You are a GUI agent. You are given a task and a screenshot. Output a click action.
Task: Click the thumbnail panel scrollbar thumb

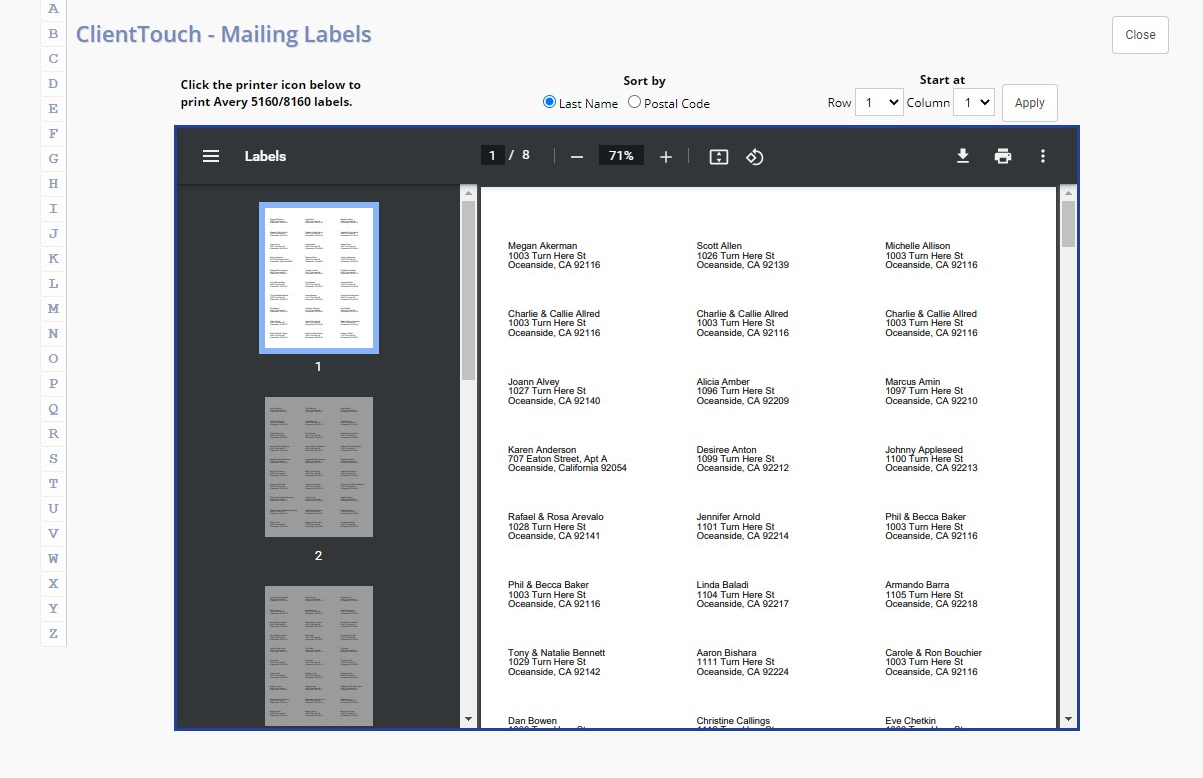pos(468,290)
